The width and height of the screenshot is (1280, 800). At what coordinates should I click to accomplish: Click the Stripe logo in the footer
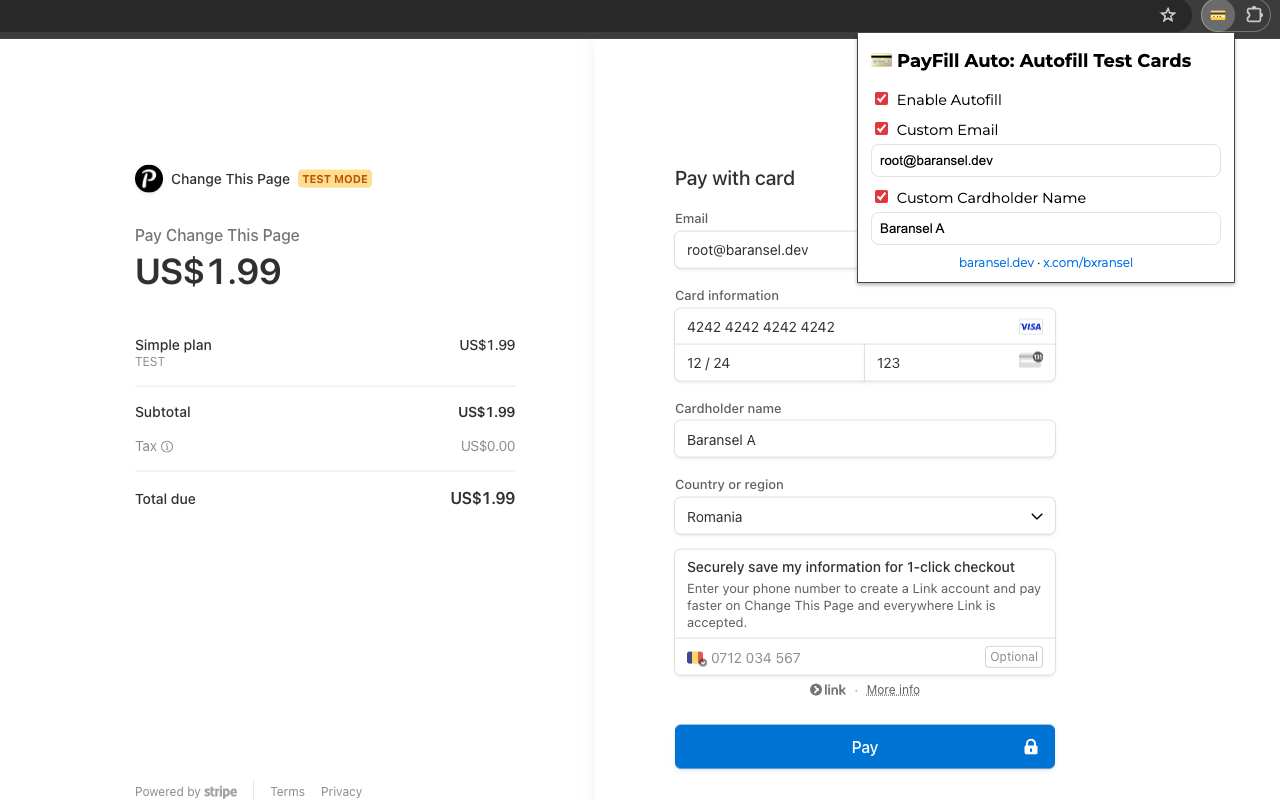click(221, 792)
